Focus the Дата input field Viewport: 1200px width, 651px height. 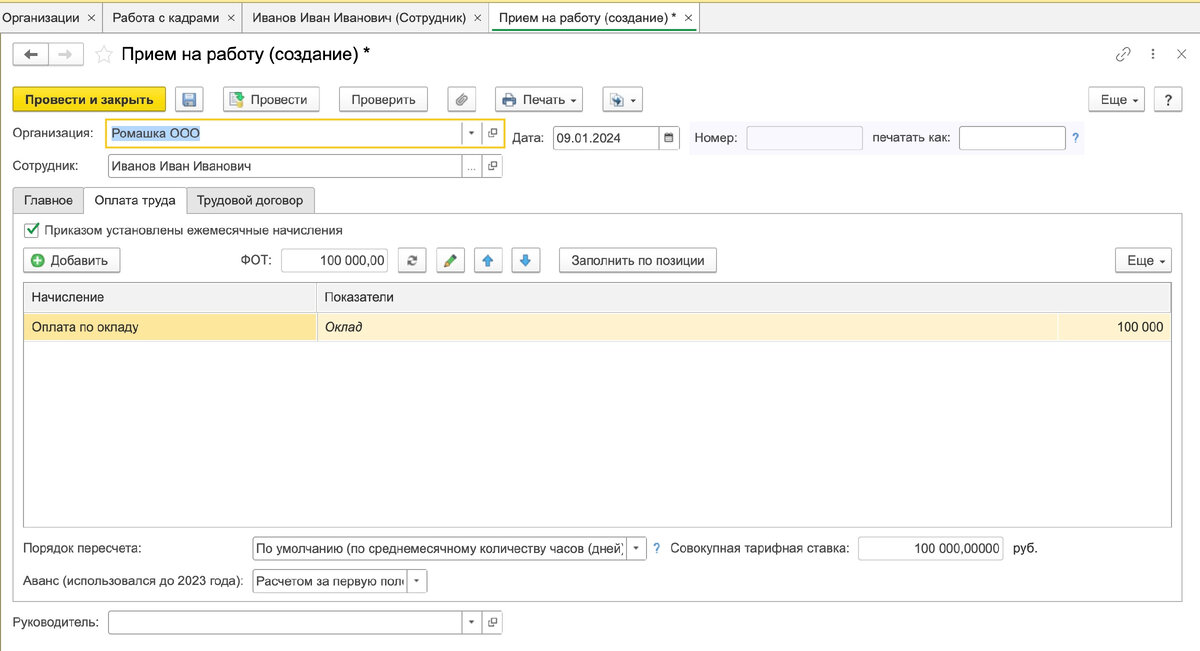tap(606, 138)
